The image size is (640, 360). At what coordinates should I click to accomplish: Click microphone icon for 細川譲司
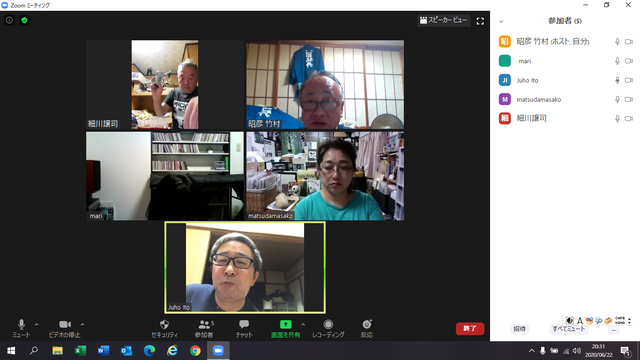(x=617, y=118)
